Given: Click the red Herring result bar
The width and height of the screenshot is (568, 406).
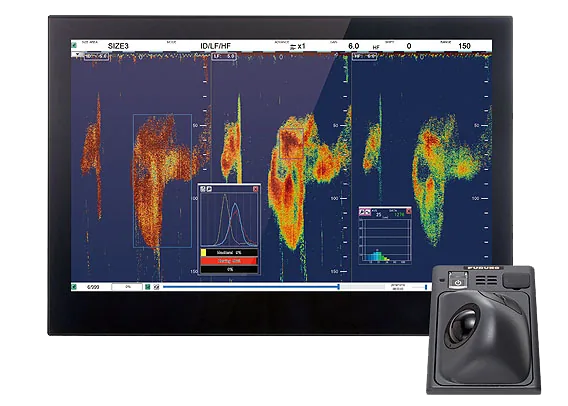Looking at the screenshot, I should 229,261.
